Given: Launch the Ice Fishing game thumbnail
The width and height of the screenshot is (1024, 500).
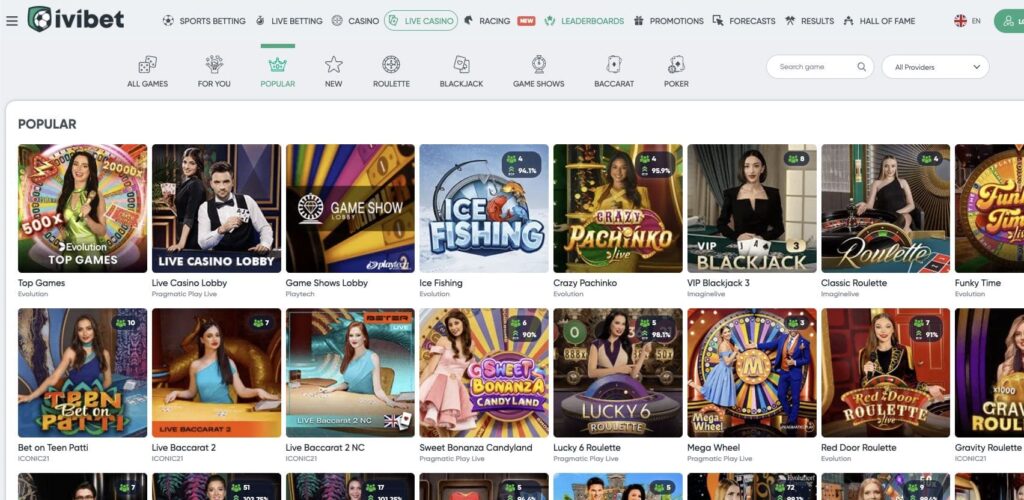Looking at the screenshot, I should (x=484, y=208).
